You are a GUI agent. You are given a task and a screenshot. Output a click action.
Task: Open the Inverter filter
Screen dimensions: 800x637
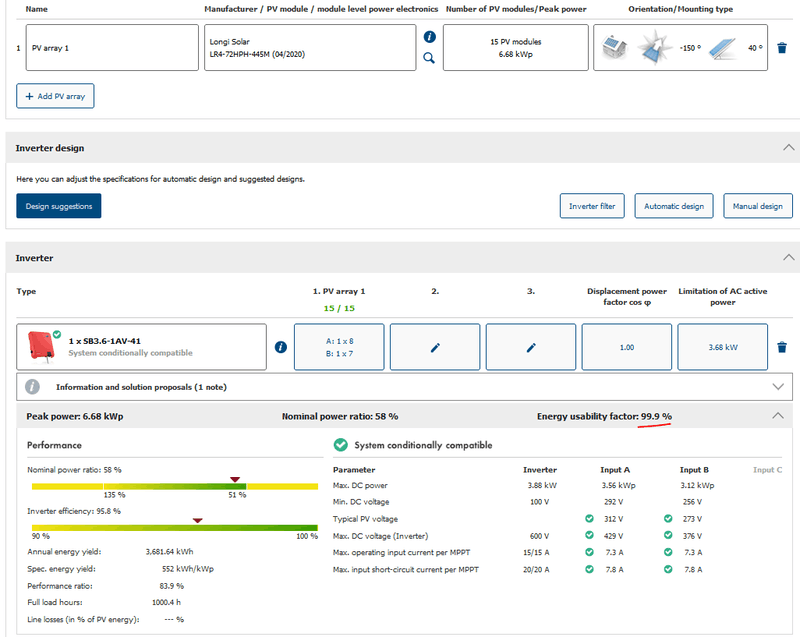coord(591,206)
